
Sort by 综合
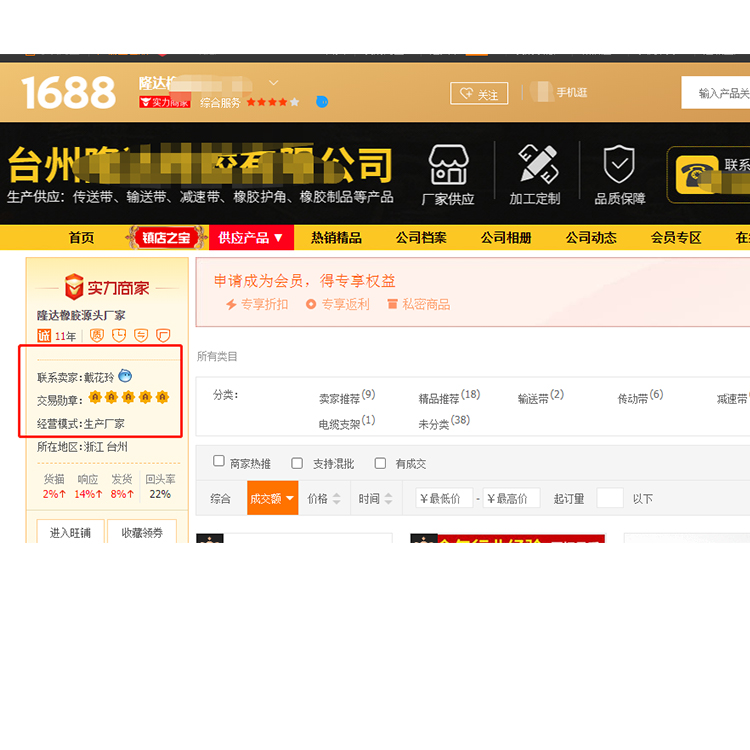pyautogui.click(x=220, y=499)
